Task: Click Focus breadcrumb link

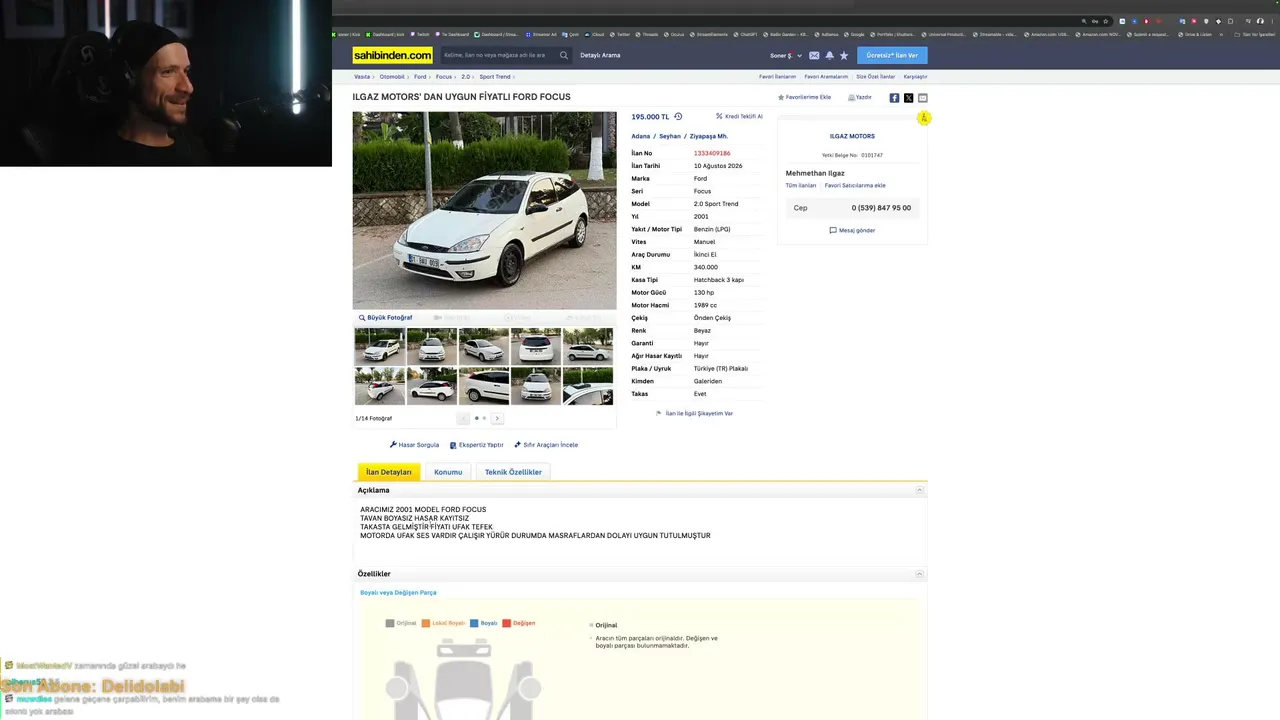Action: 444,77
